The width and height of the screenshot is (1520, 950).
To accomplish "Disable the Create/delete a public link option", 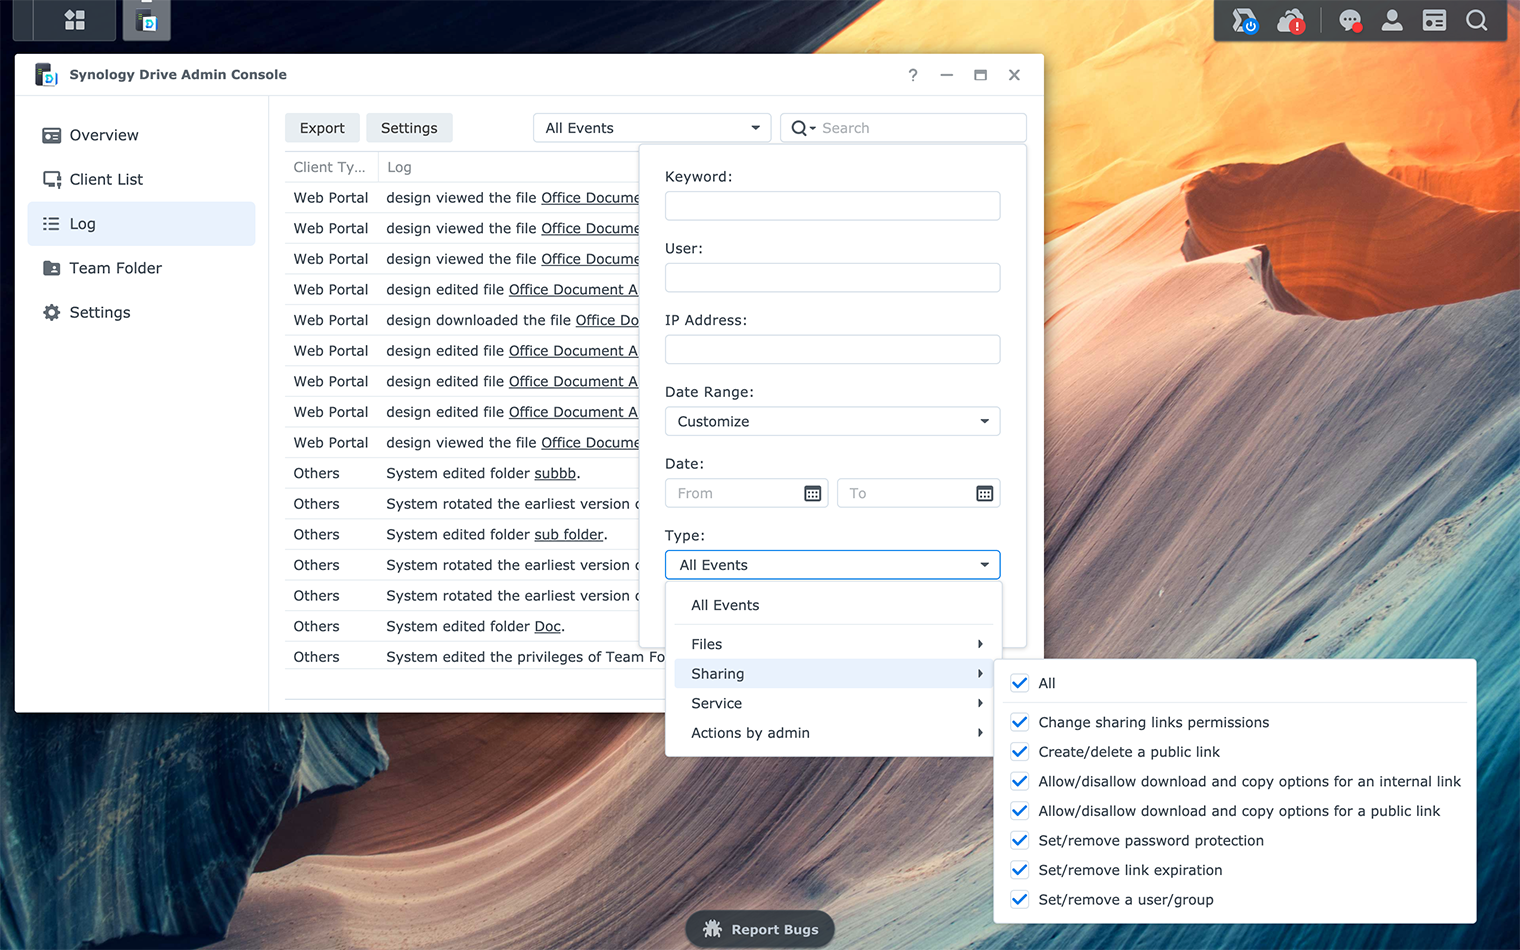I will [x=1019, y=752].
